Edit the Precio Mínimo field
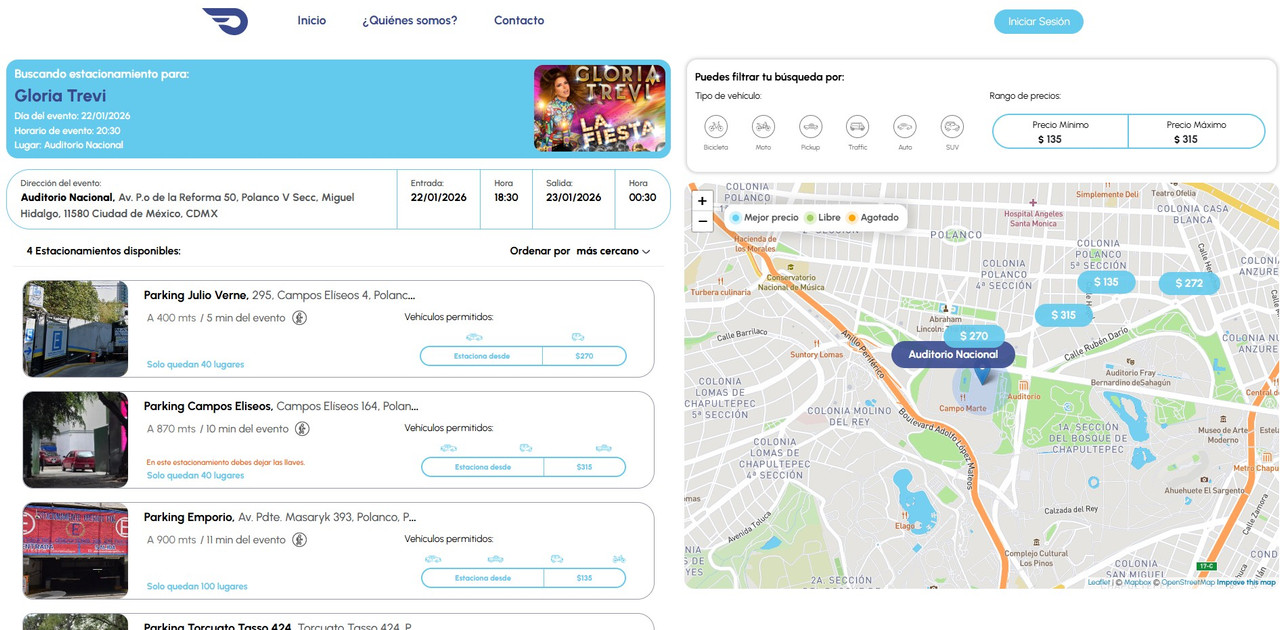1280x630 pixels. coord(1060,132)
